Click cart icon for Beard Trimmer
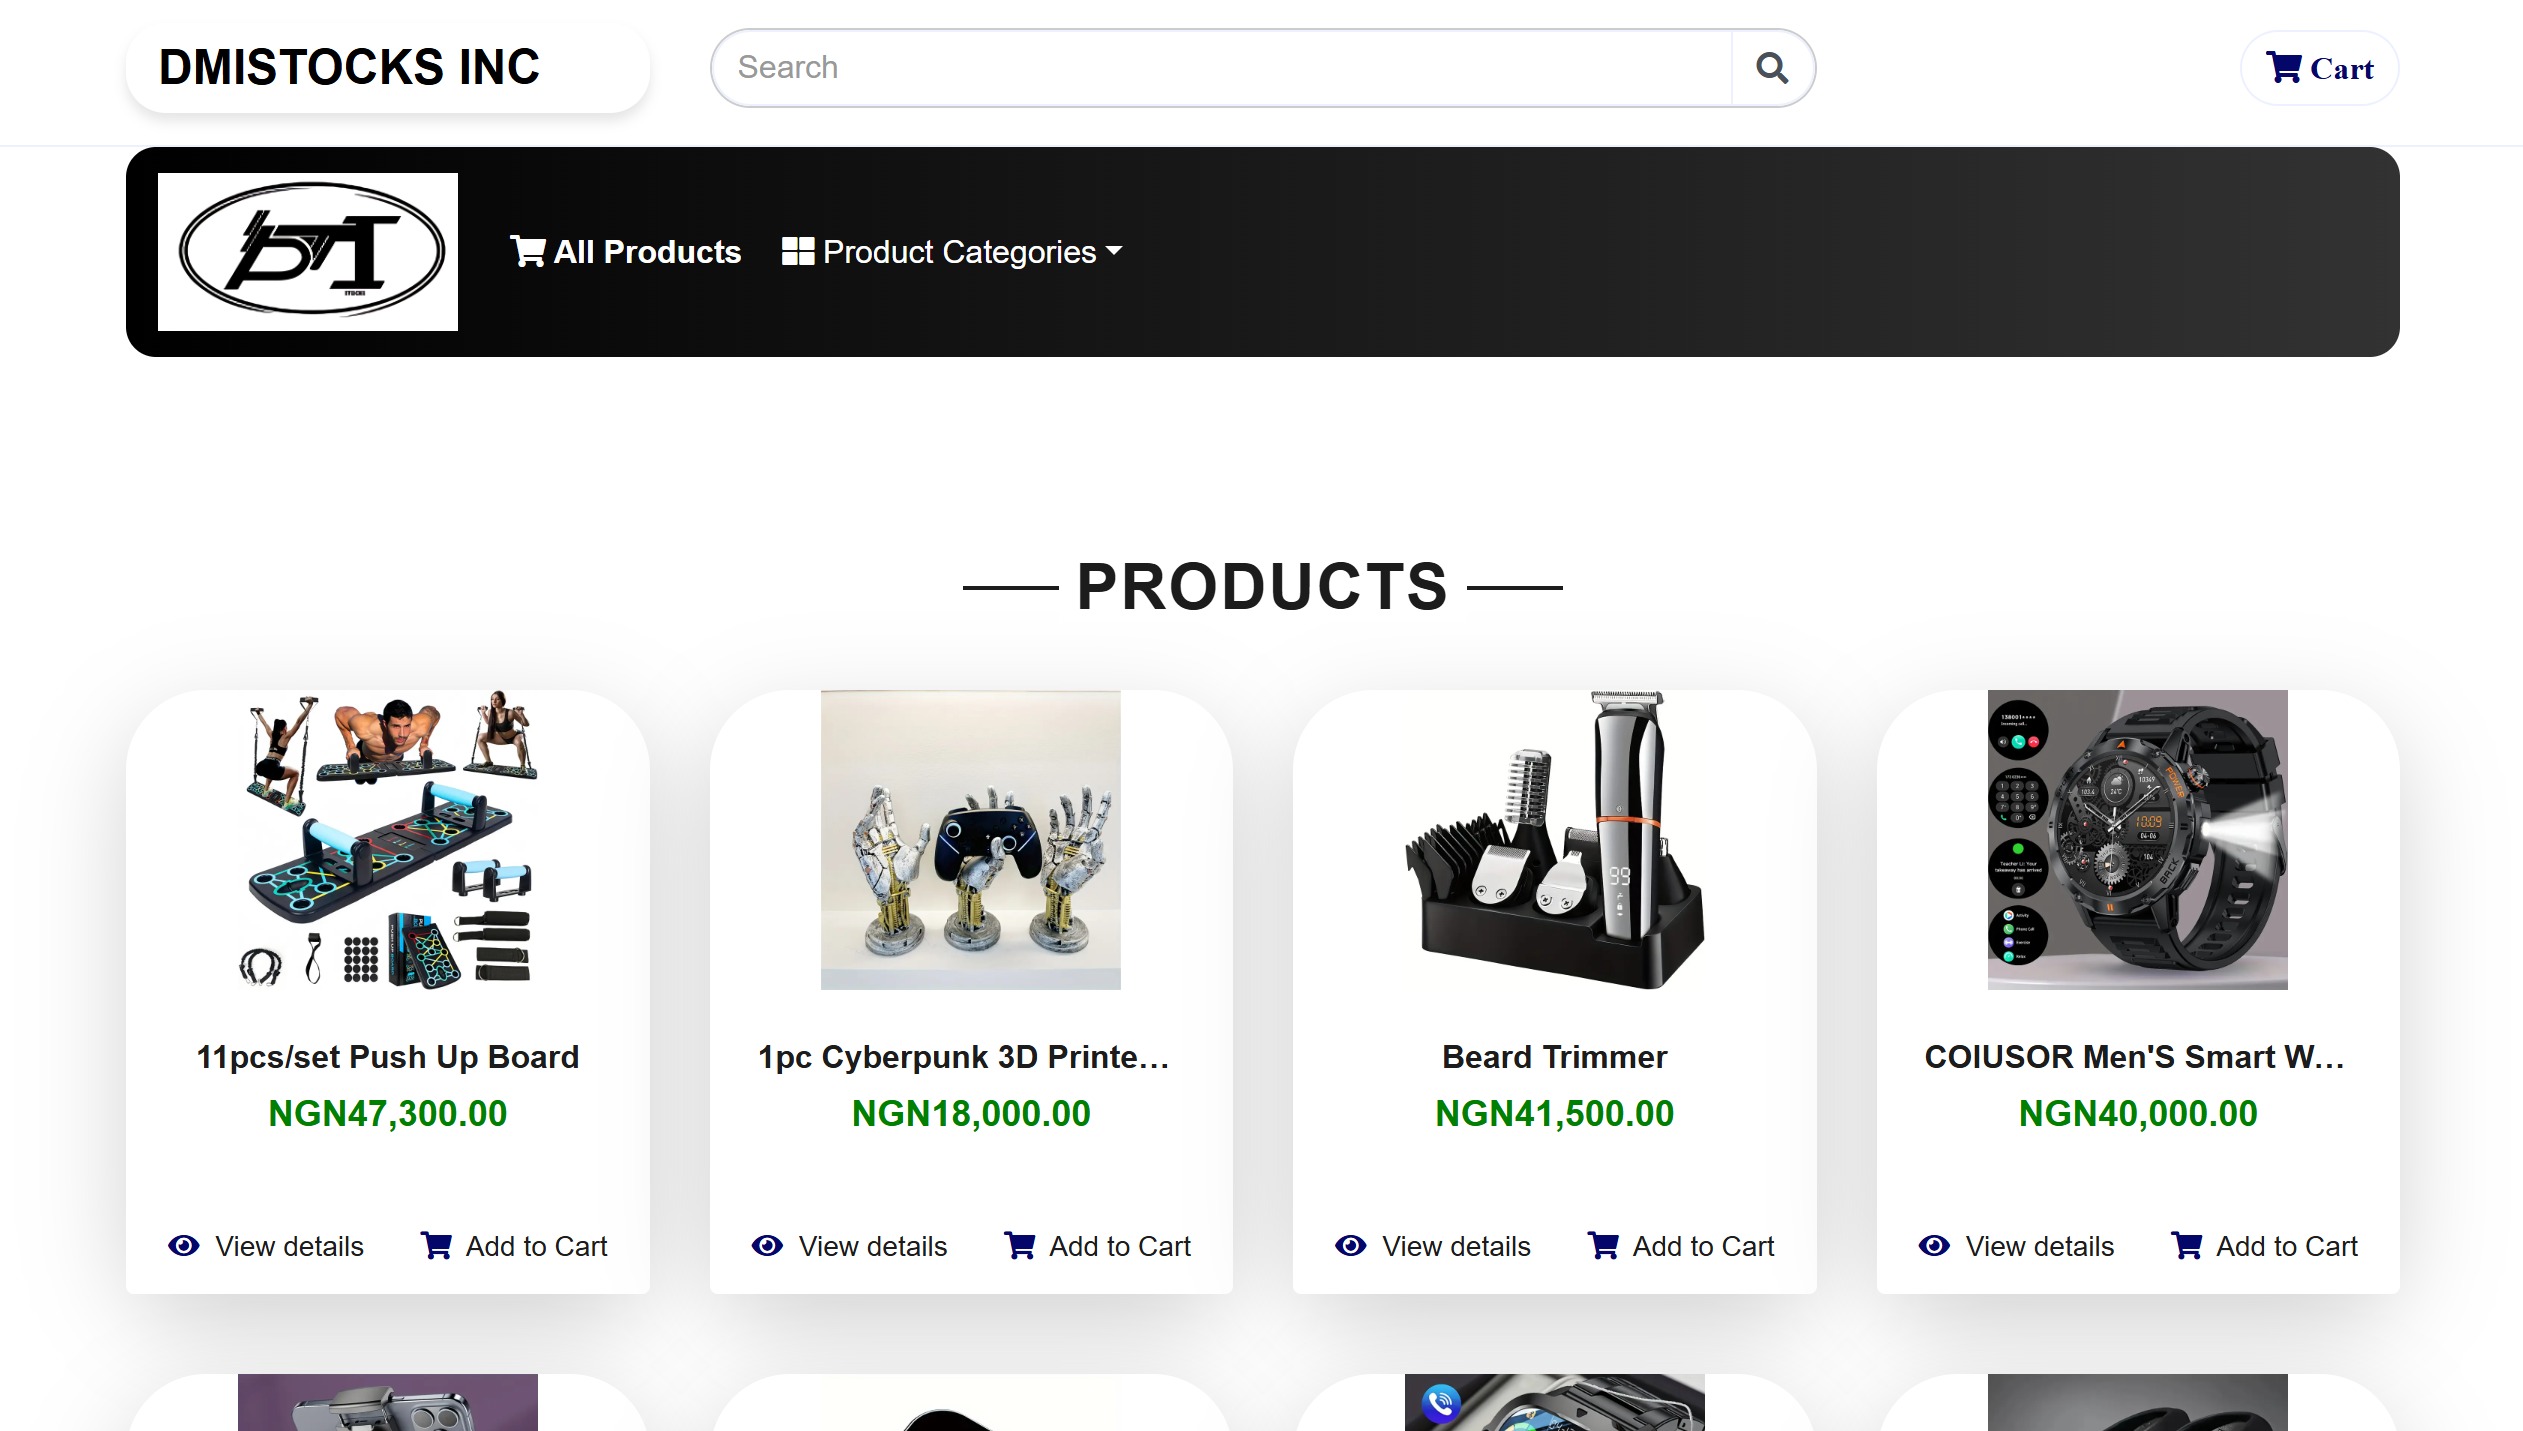The height and width of the screenshot is (1431, 2523). [1603, 1245]
